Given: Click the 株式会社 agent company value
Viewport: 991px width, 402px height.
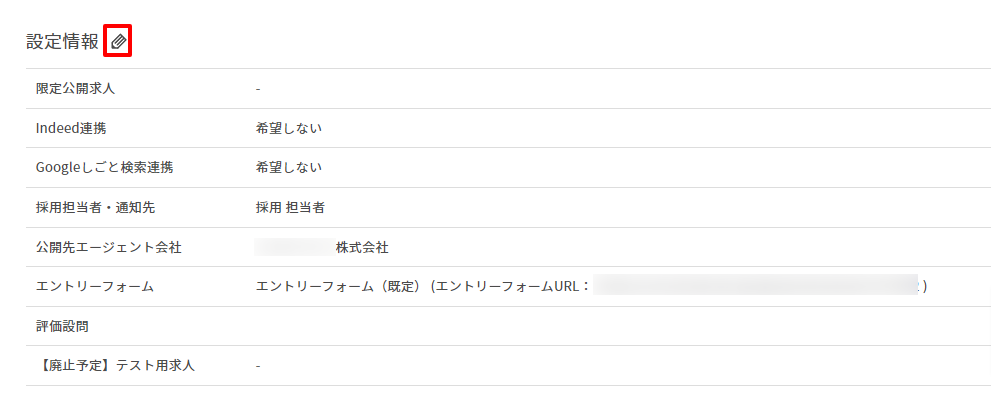Looking at the screenshot, I should (x=362, y=247).
